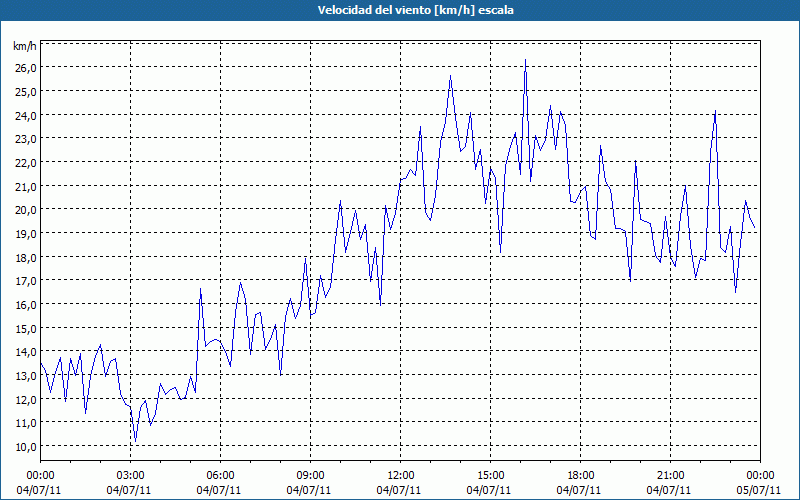Click the 16,0 y-axis label

point(25,305)
